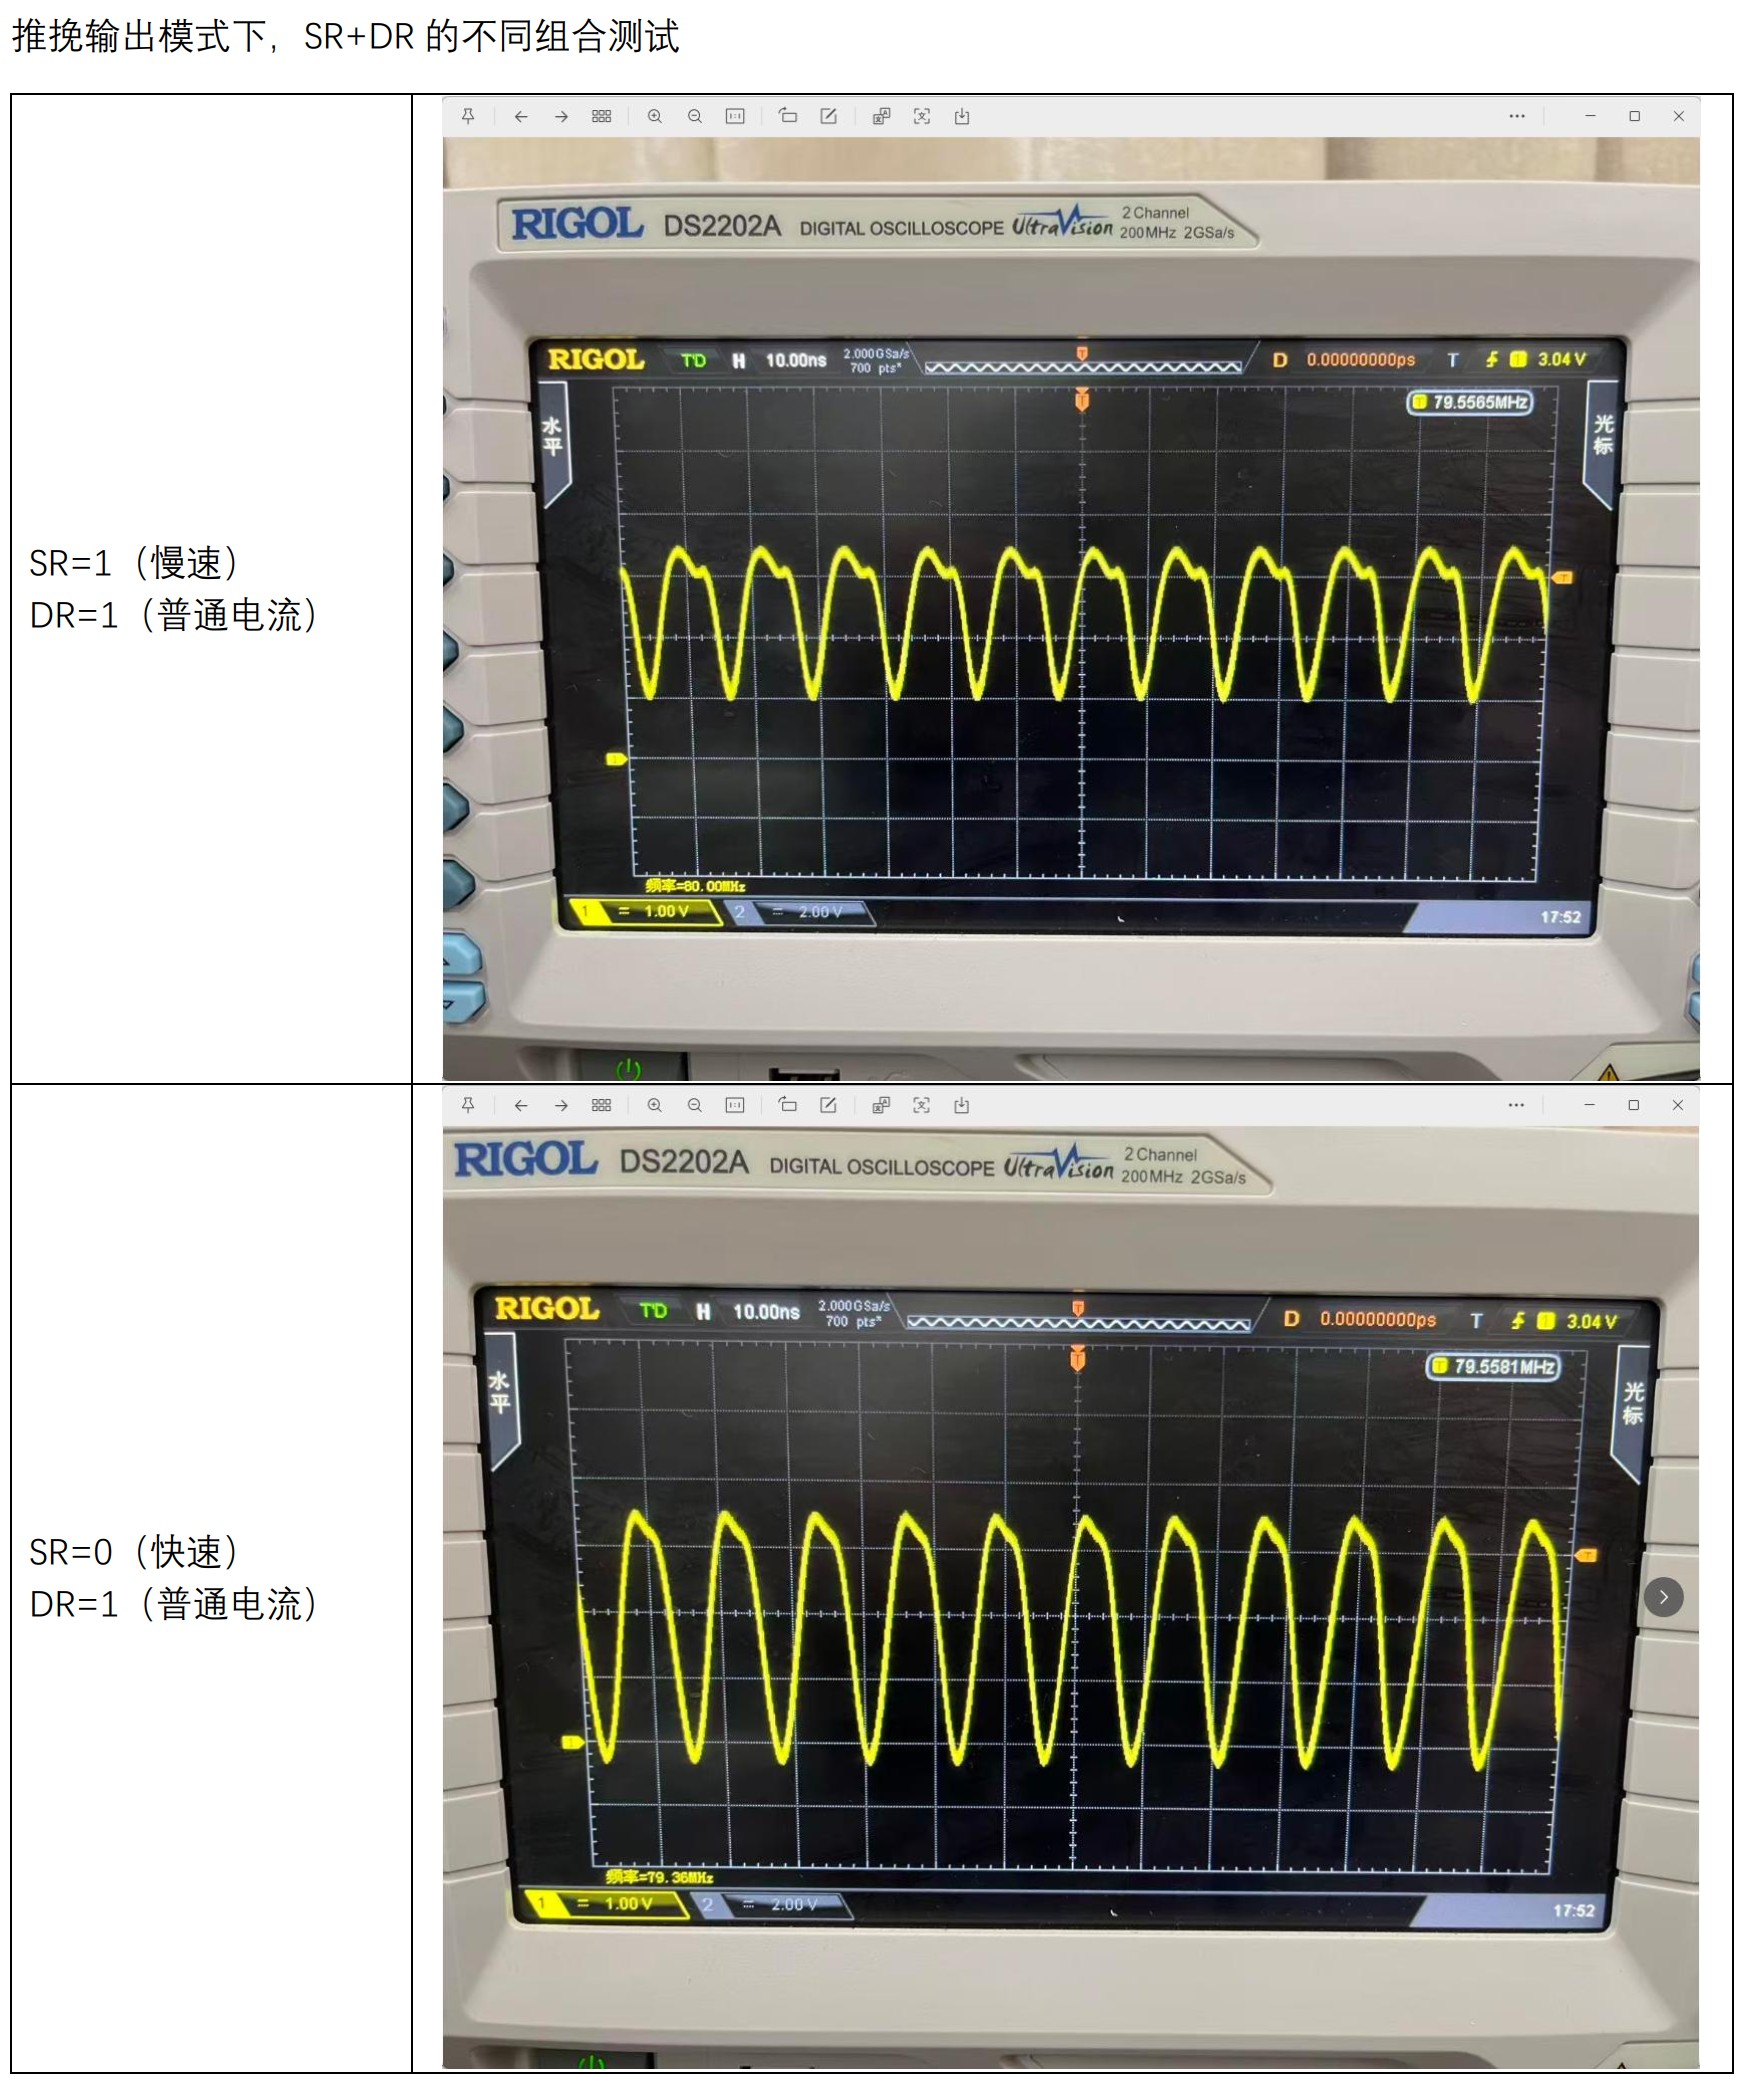Open edit tool in SR=1 row viewer
1740x2080 pixels.
tap(828, 116)
